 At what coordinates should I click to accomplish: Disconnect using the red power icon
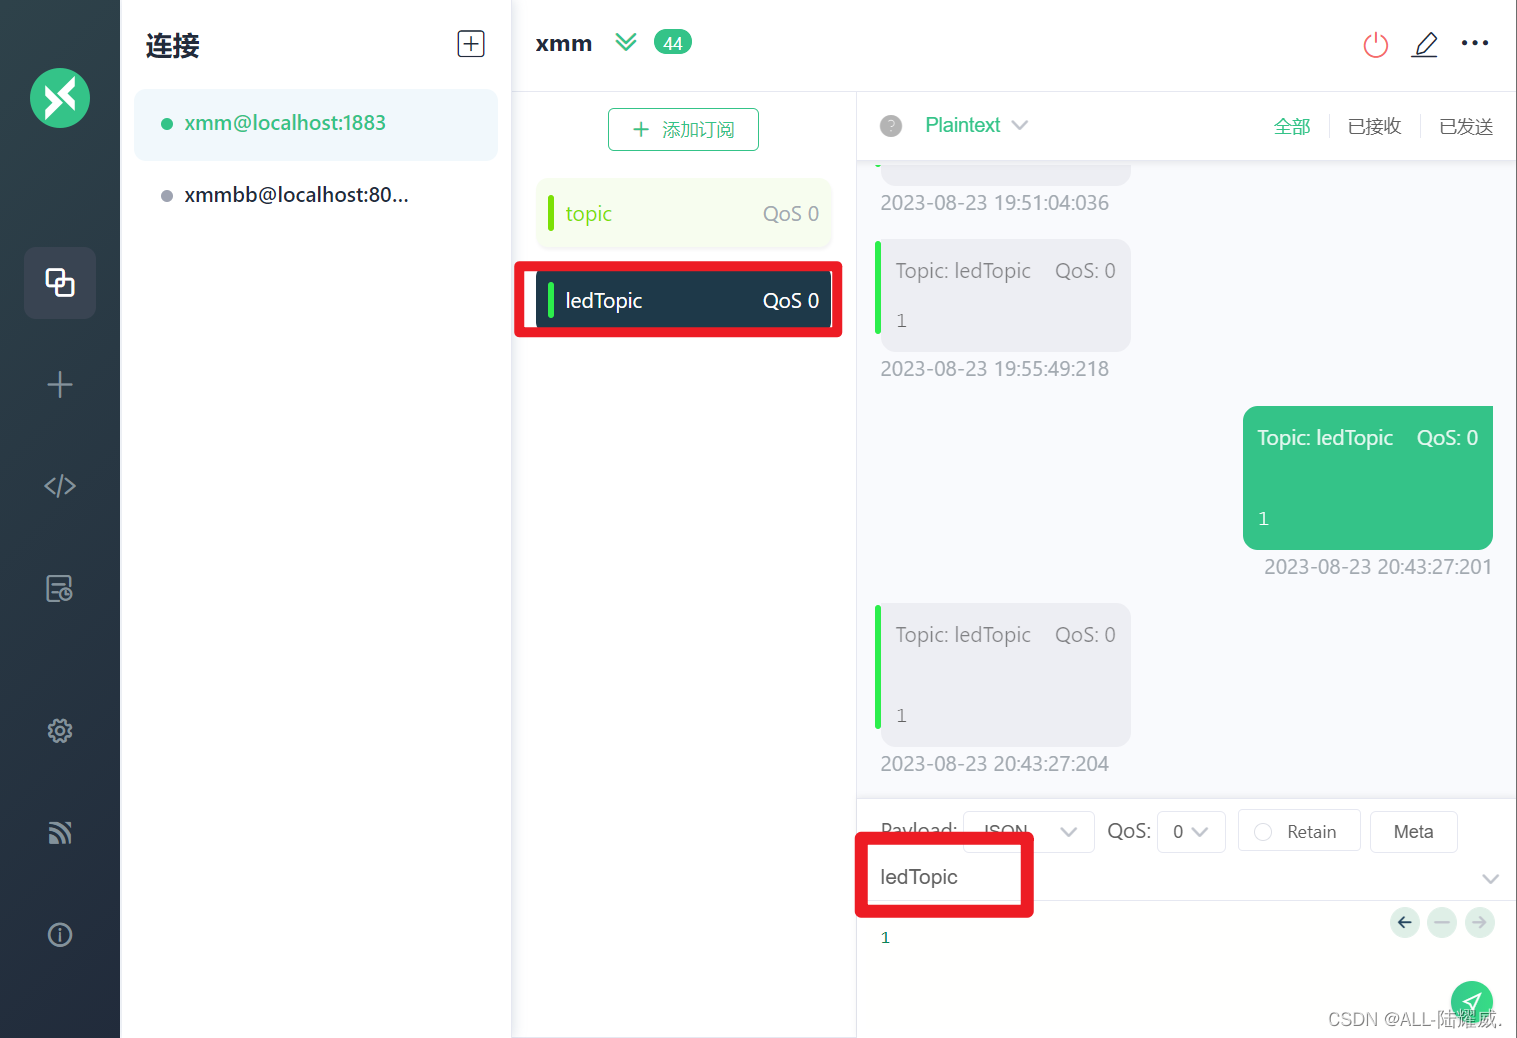pos(1375,44)
